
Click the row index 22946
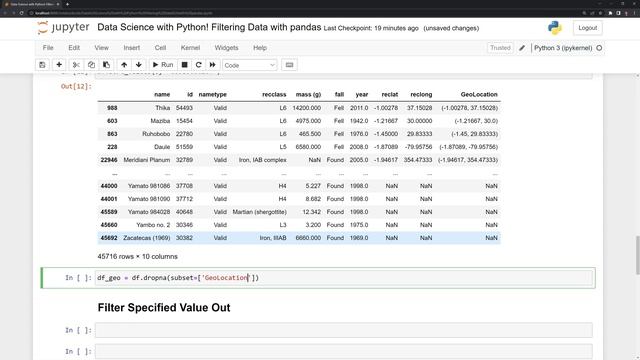pos(109,160)
